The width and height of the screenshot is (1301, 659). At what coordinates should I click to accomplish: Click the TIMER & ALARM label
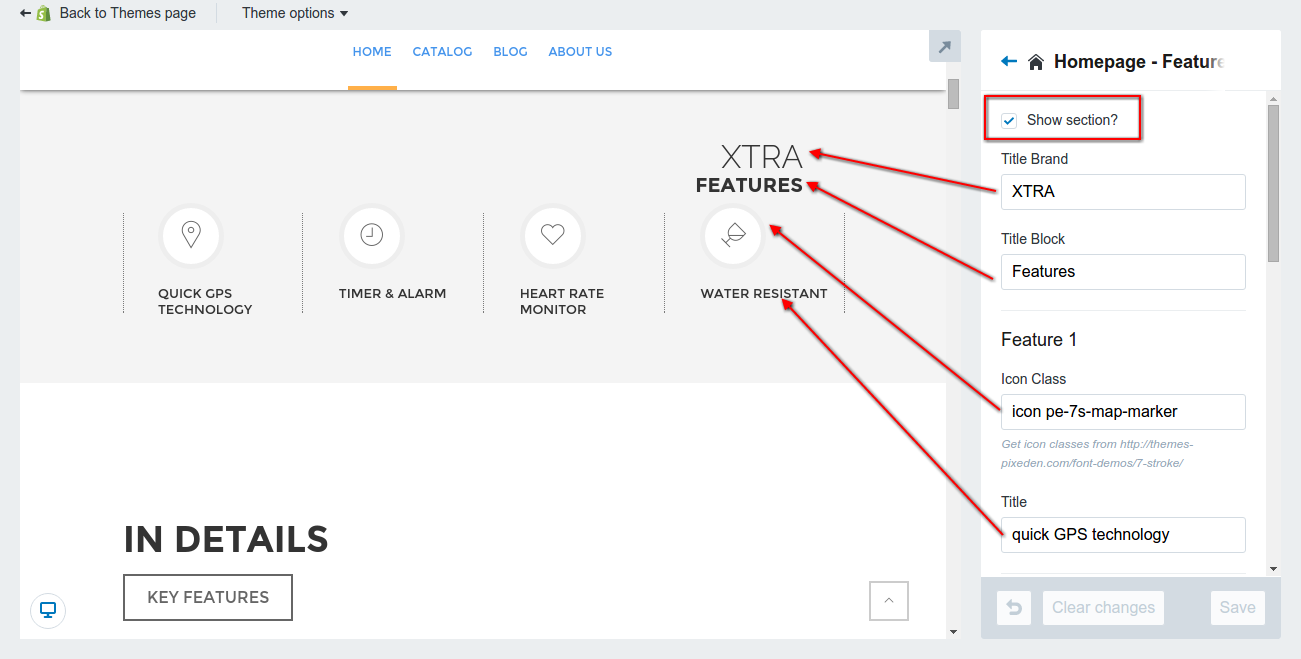(393, 294)
